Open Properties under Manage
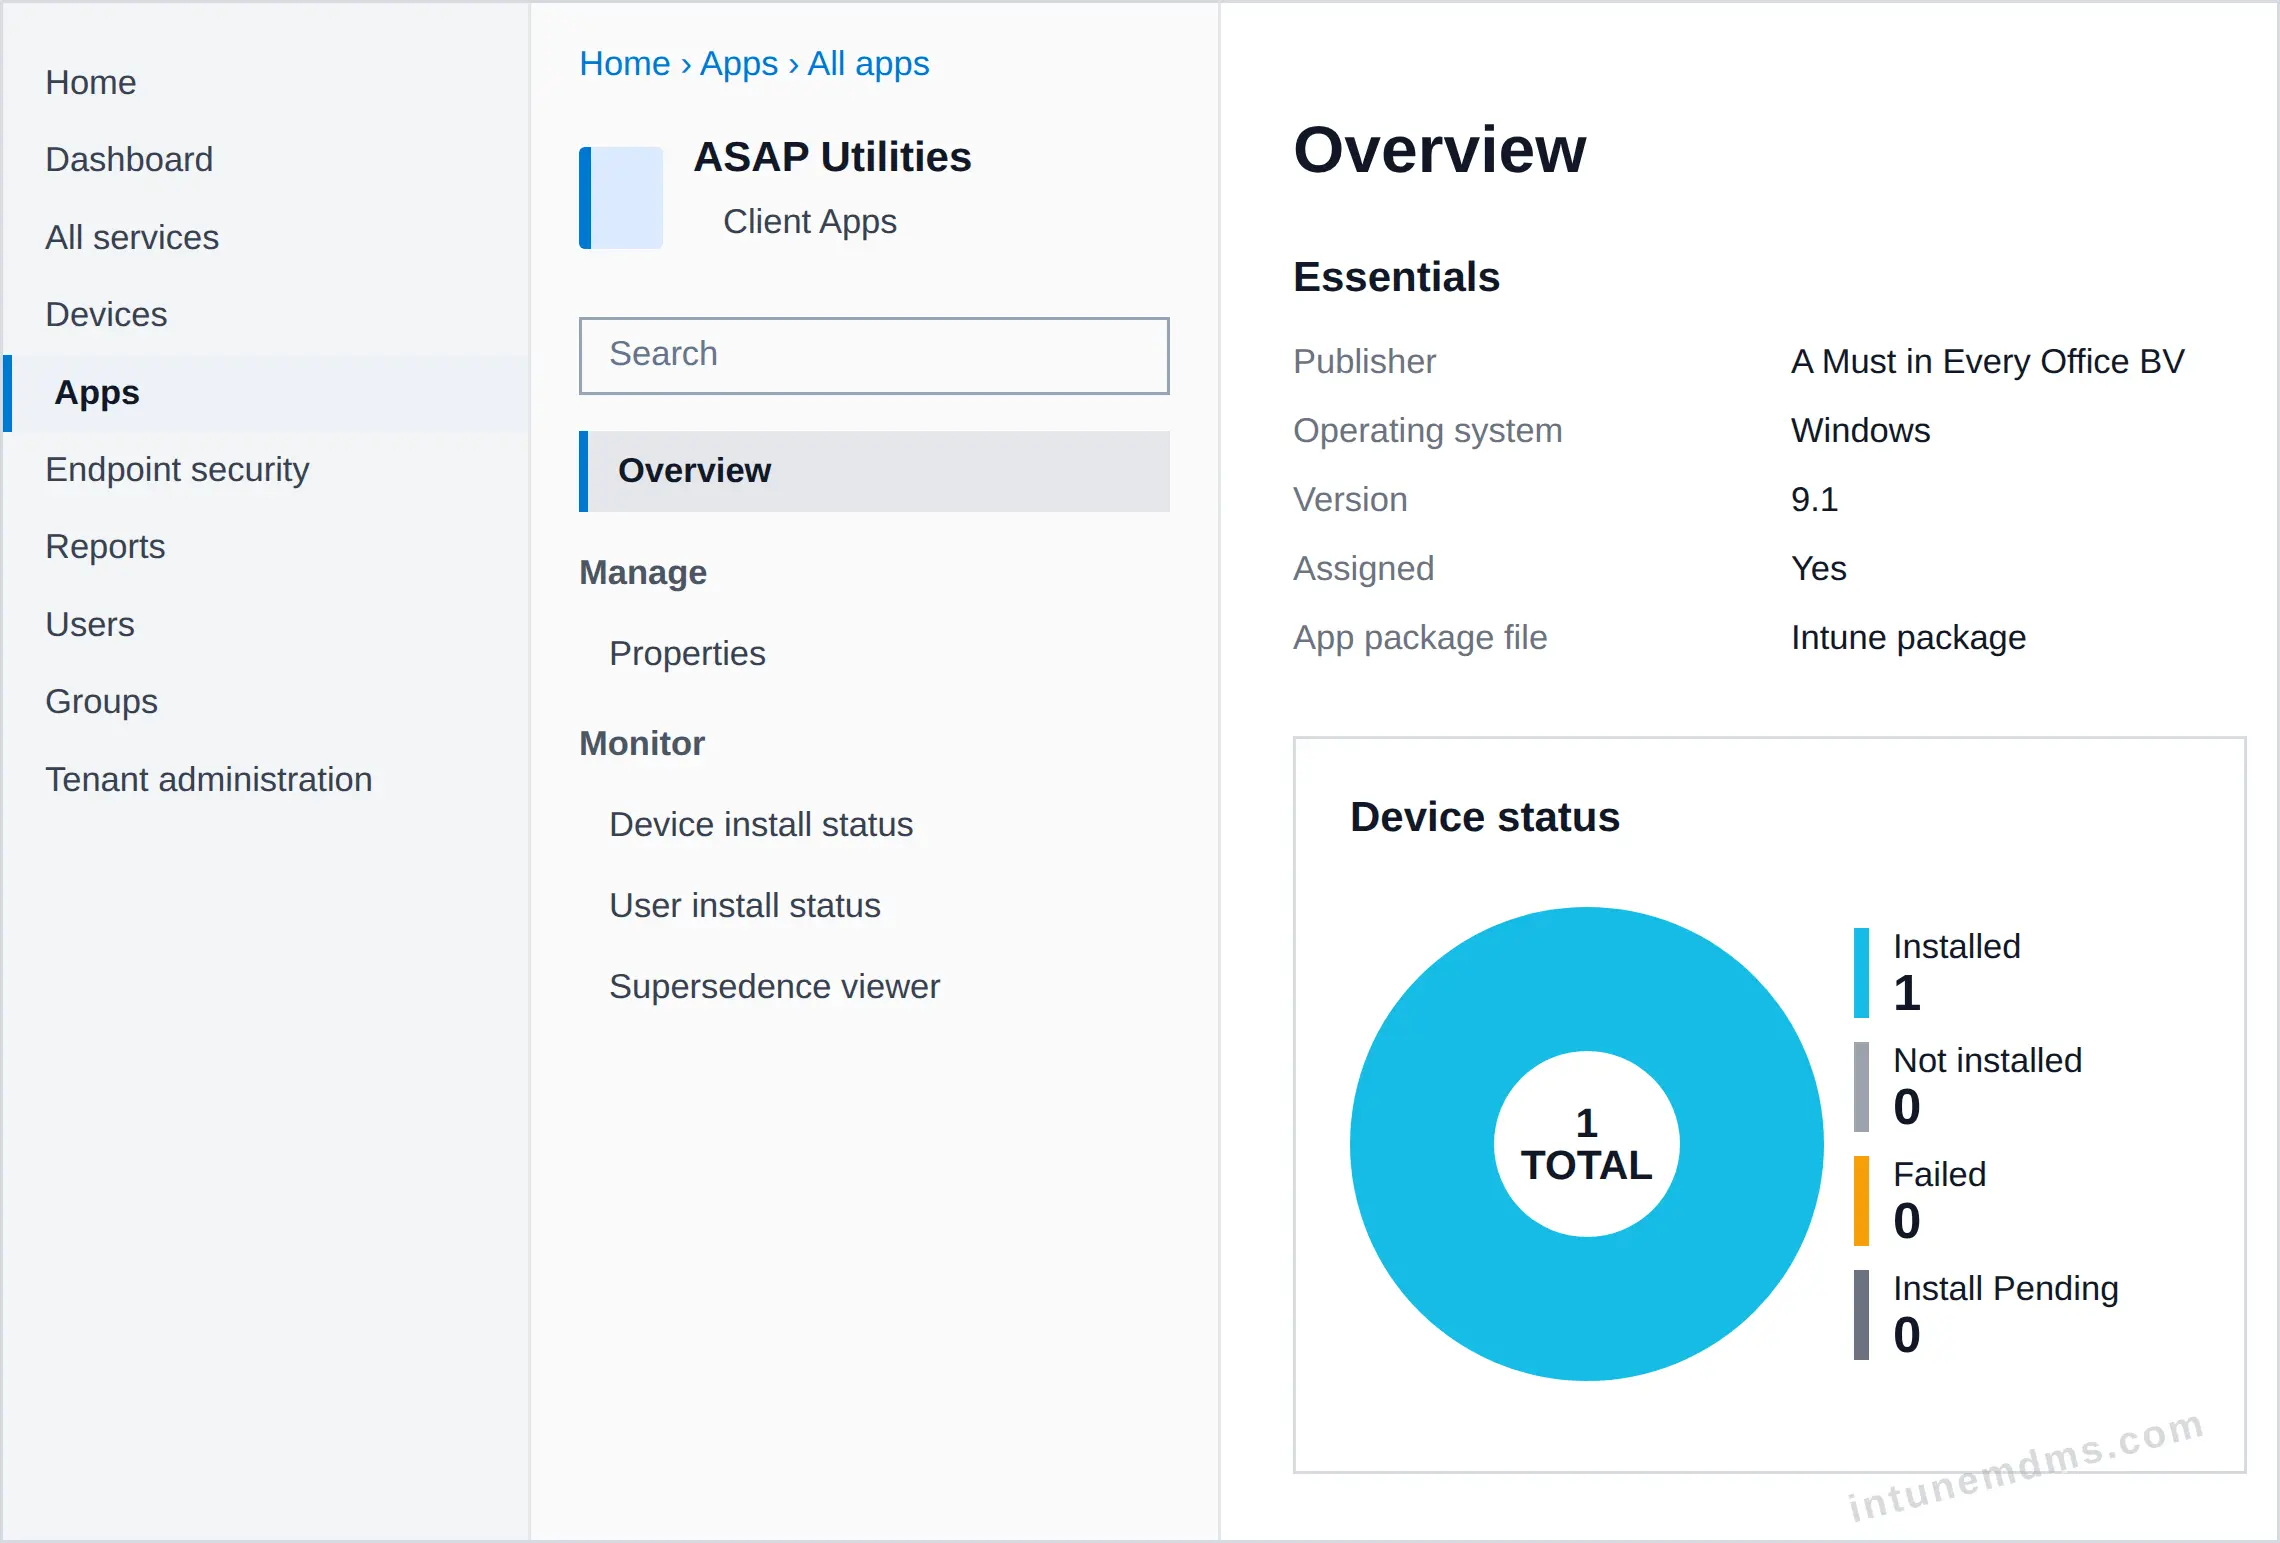Viewport: 2280px width, 1543px height. click(687, 653)
